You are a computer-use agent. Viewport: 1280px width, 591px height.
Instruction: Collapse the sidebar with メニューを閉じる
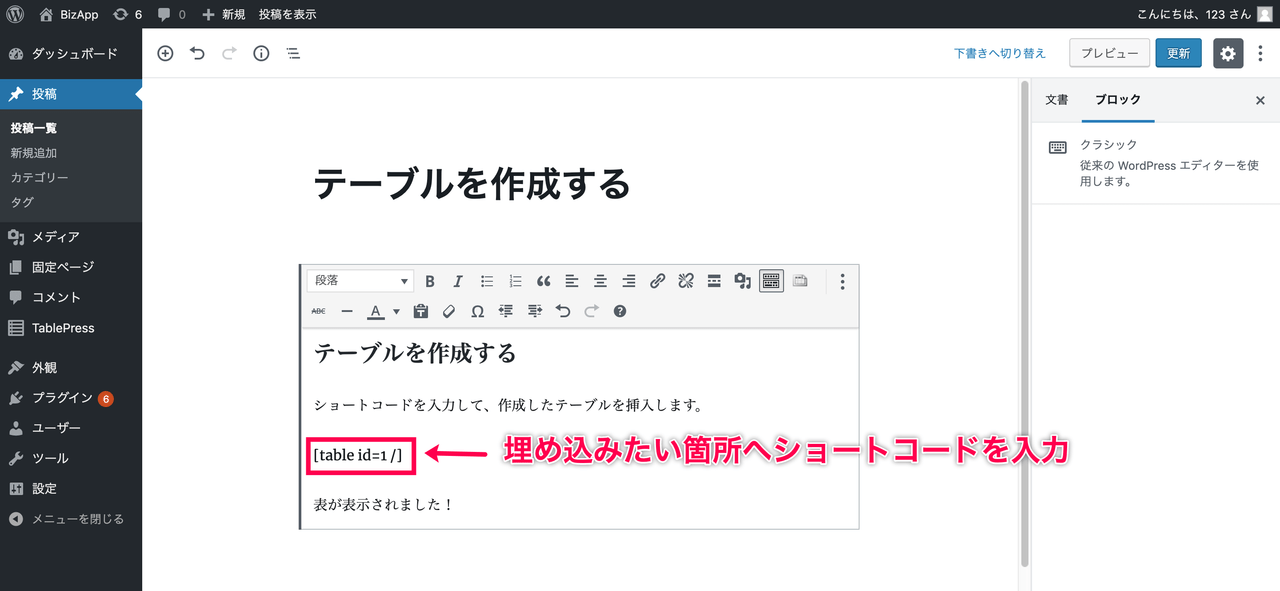pos(71,519)
